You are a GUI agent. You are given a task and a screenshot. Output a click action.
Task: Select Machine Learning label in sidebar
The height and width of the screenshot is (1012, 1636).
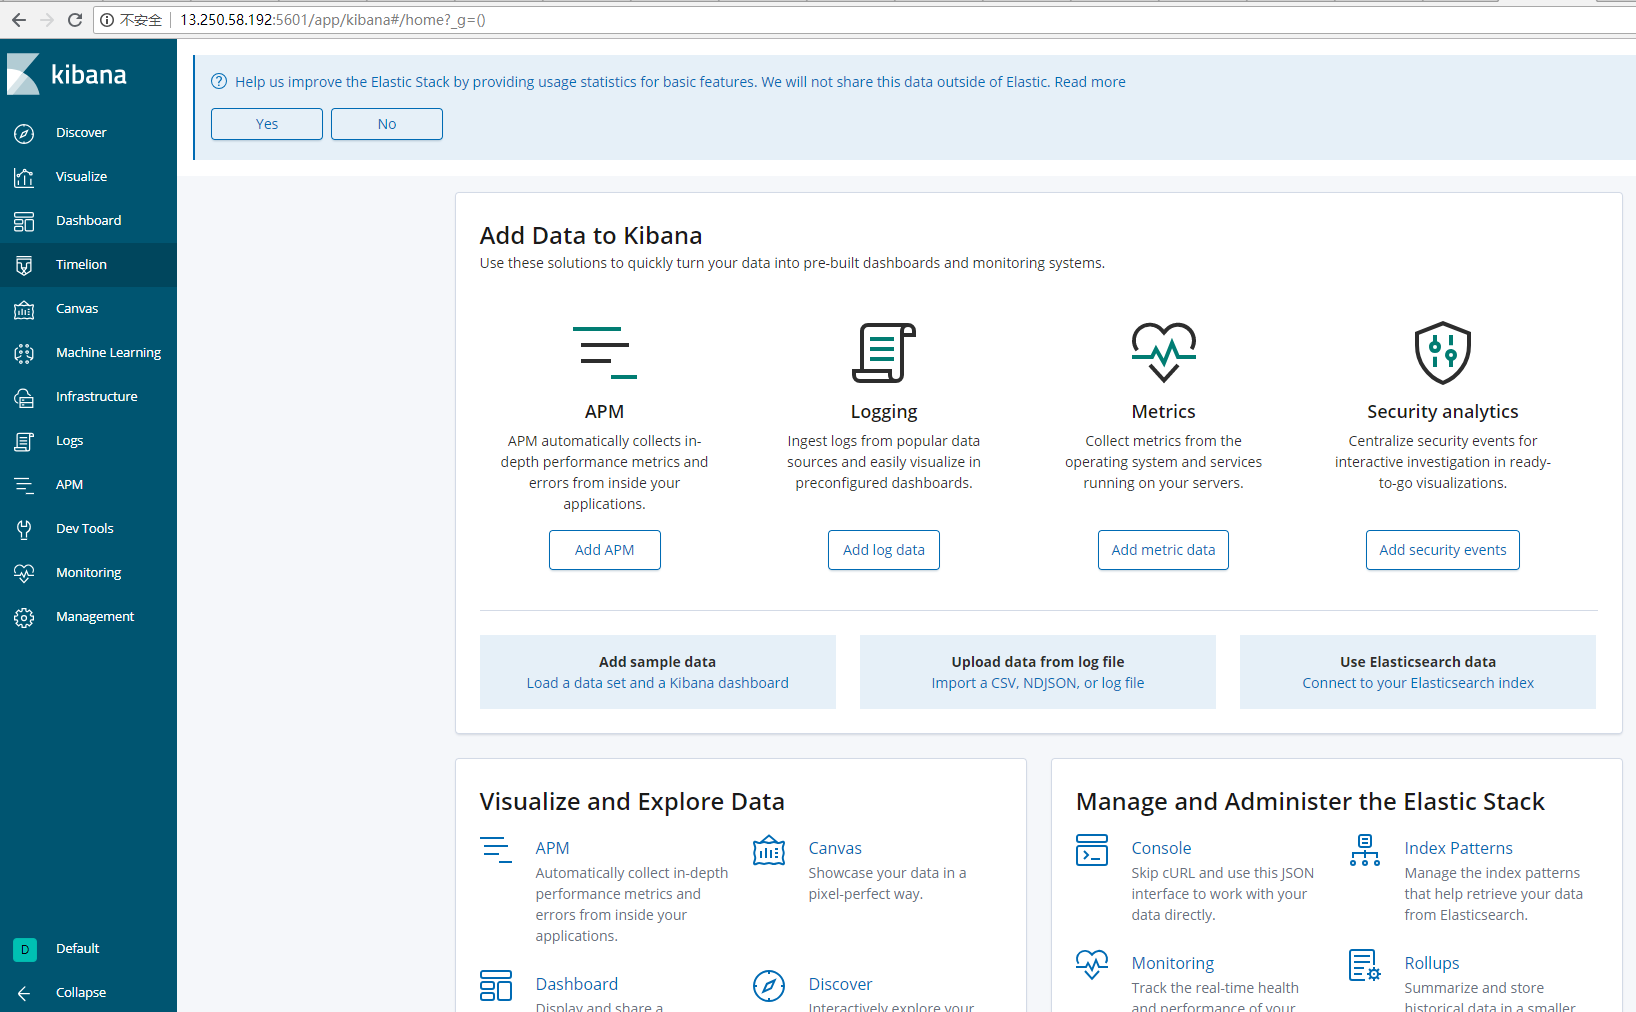(108, 353)
